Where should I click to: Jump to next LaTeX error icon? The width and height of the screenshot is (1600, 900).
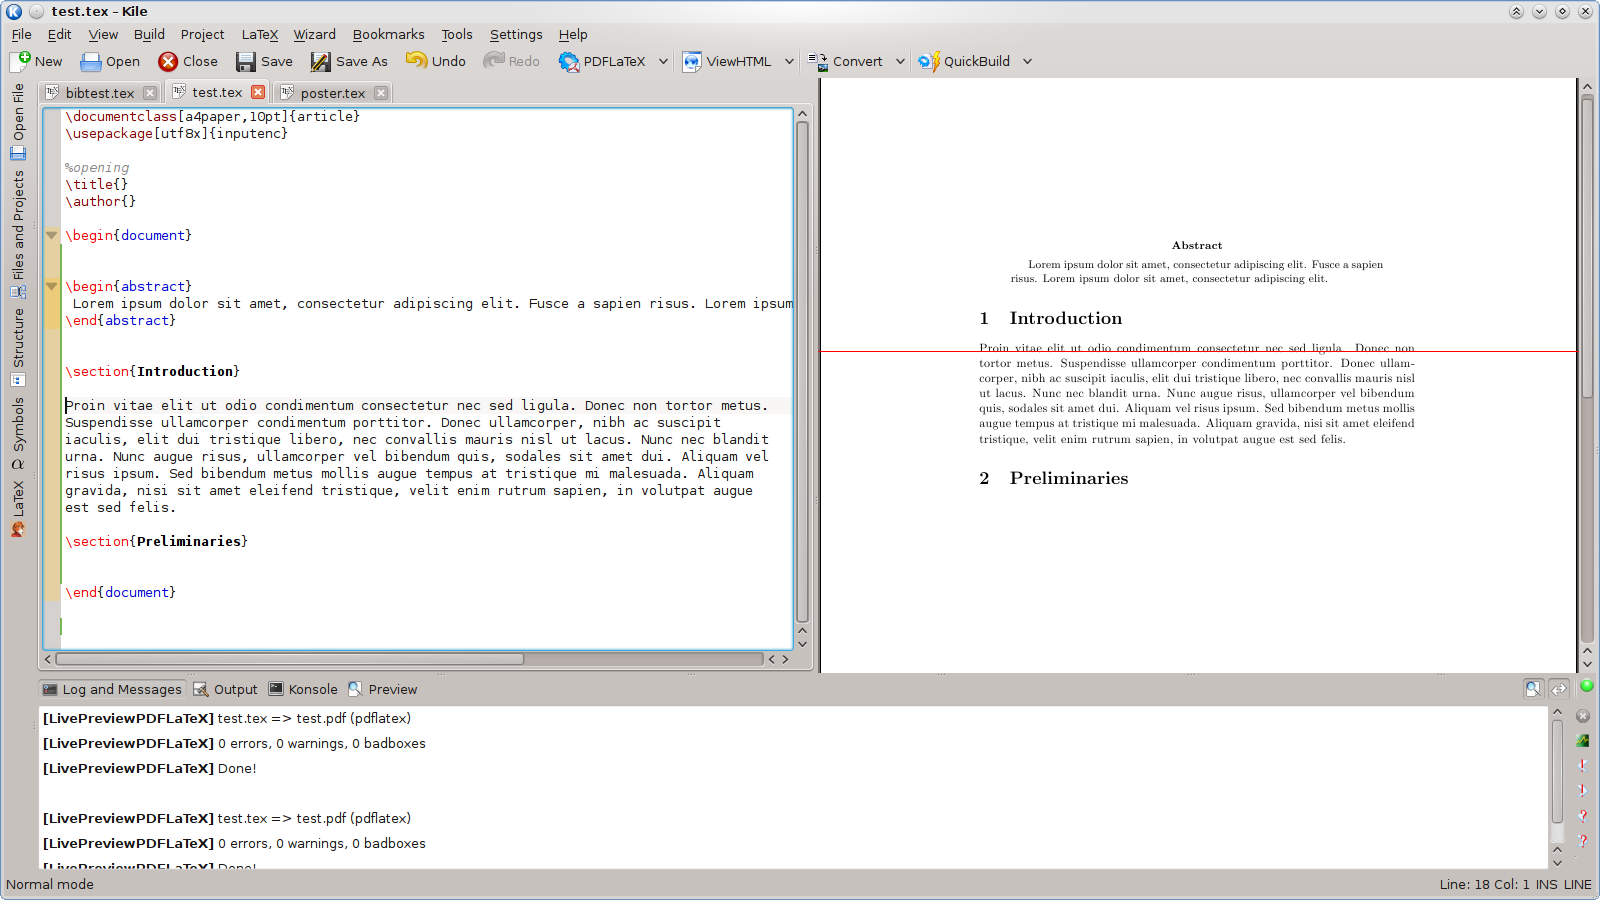click(1583, 791)
